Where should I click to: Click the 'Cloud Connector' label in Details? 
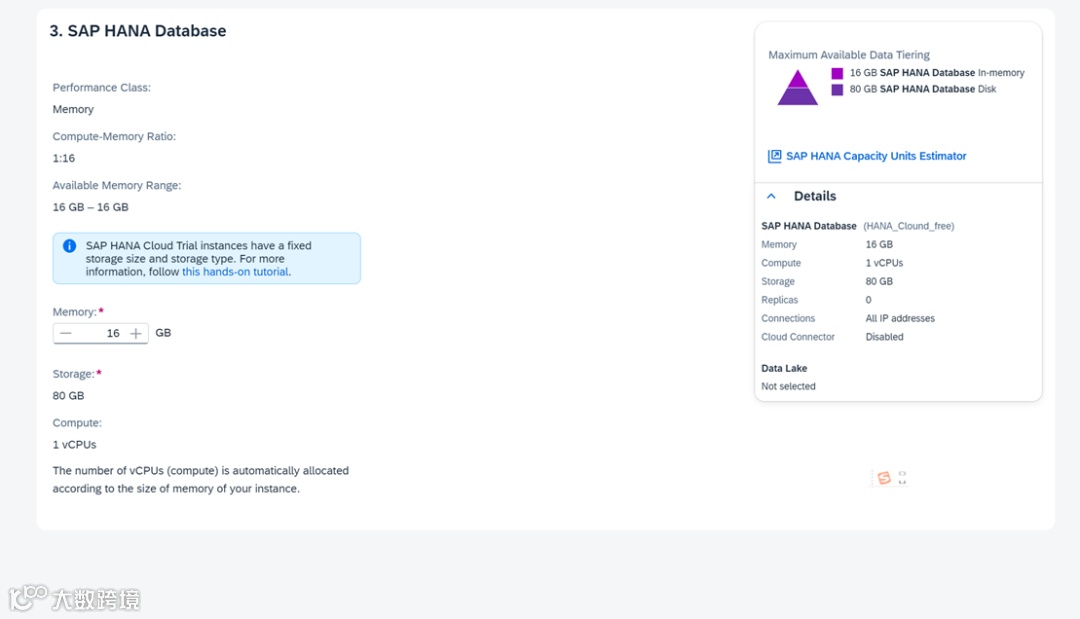click(x=798, y=337)
